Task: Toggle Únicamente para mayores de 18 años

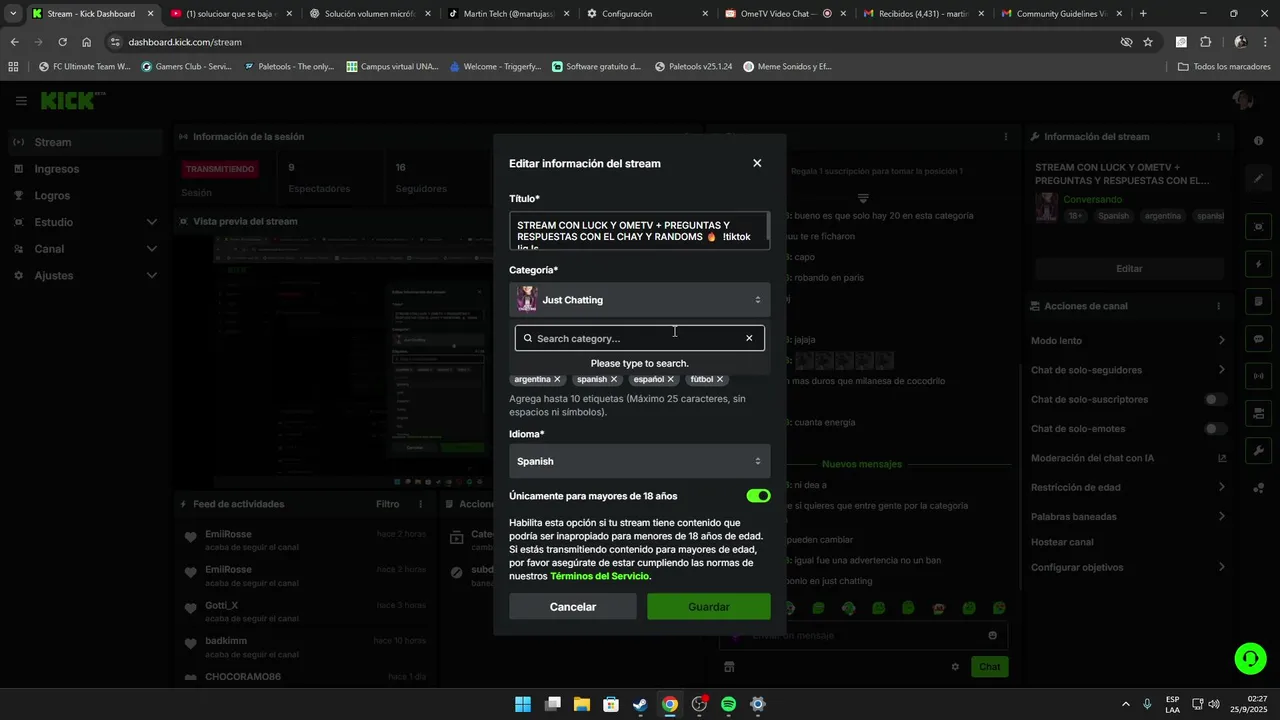Action: (x=758, y=496)
